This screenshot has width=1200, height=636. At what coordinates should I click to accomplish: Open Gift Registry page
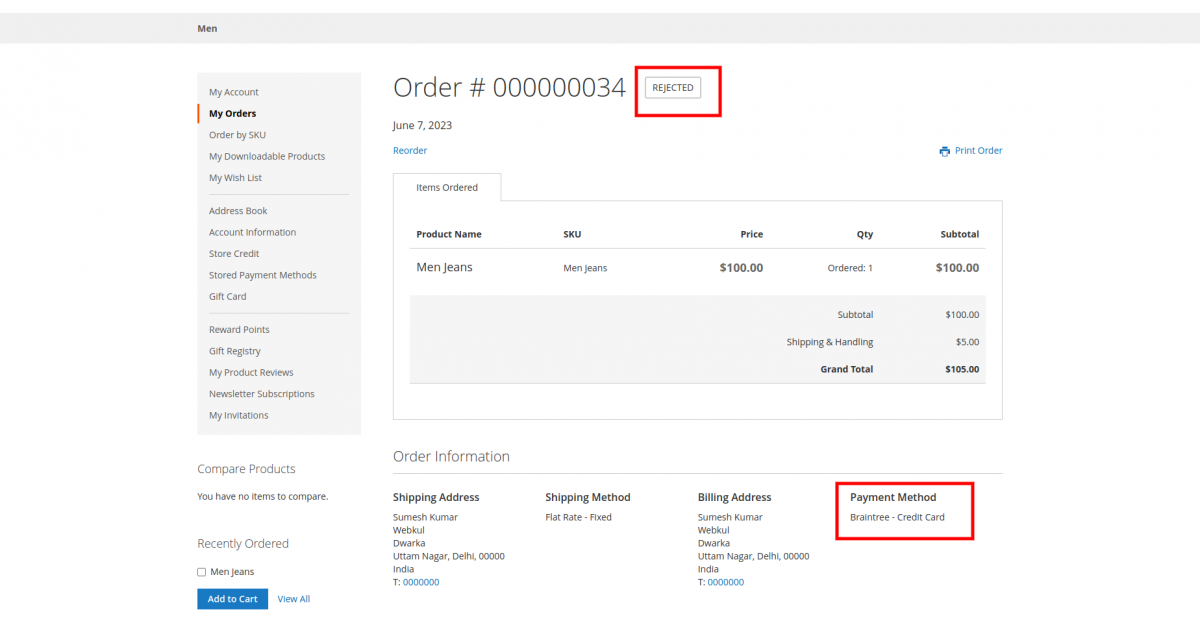coord(235,351)
